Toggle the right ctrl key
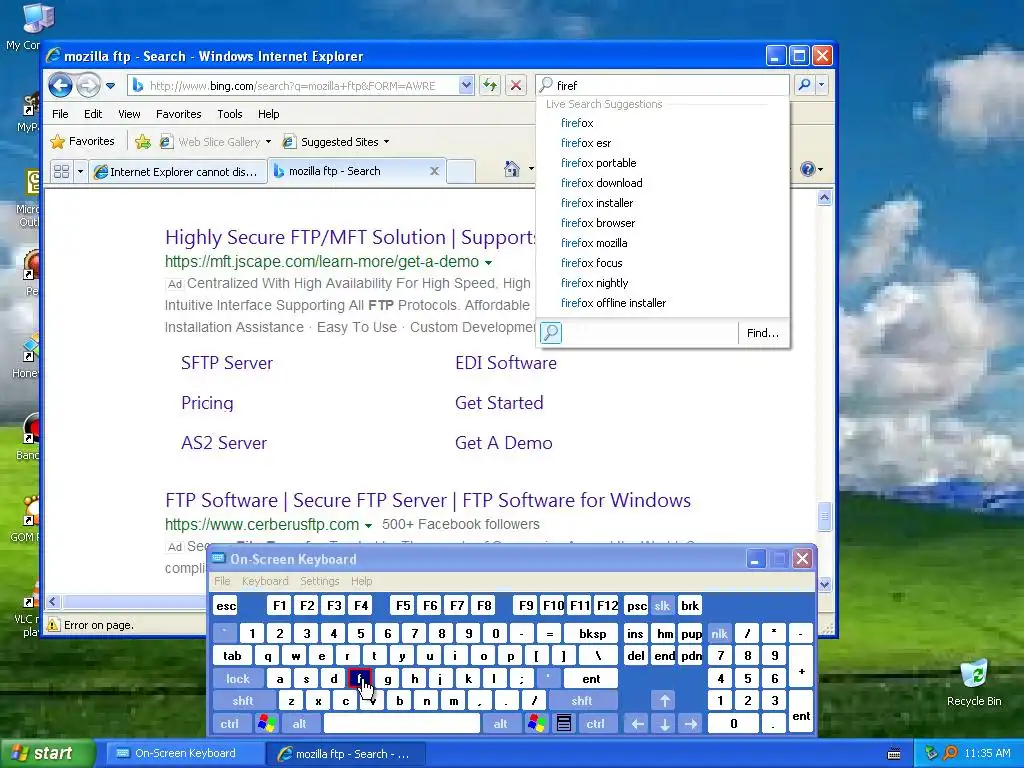 (x=595, y=724)
